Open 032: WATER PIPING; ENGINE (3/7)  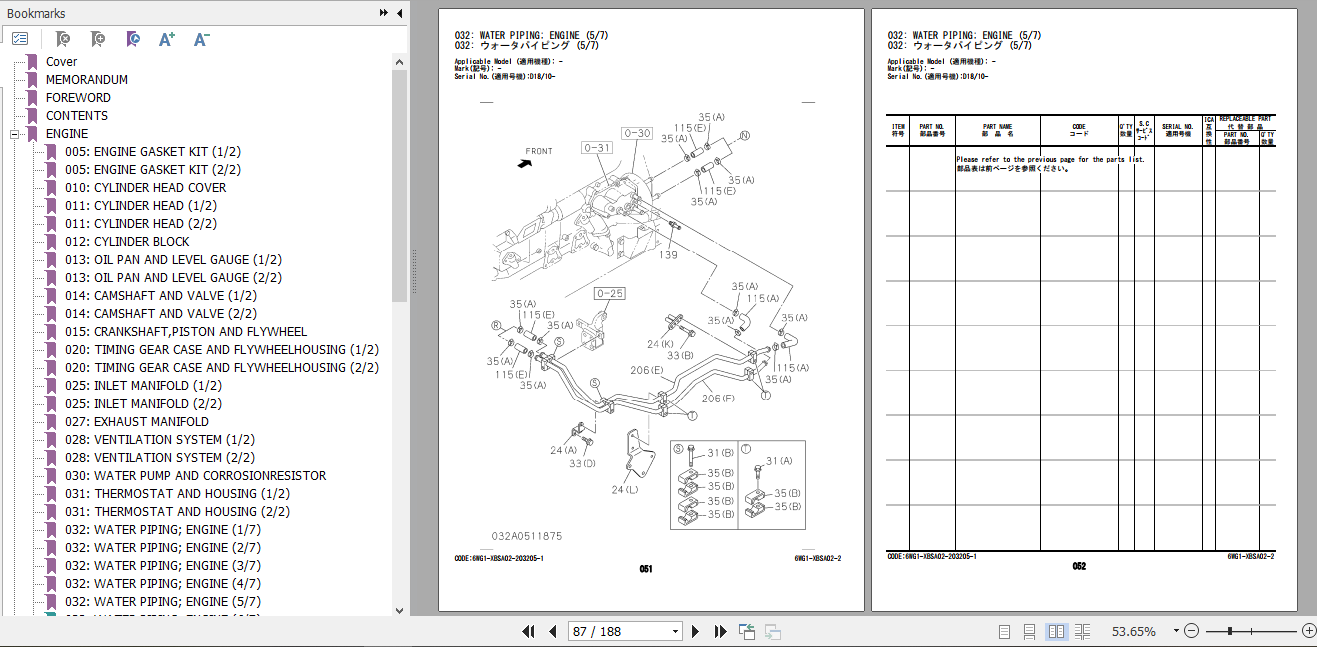click(163, 566)
